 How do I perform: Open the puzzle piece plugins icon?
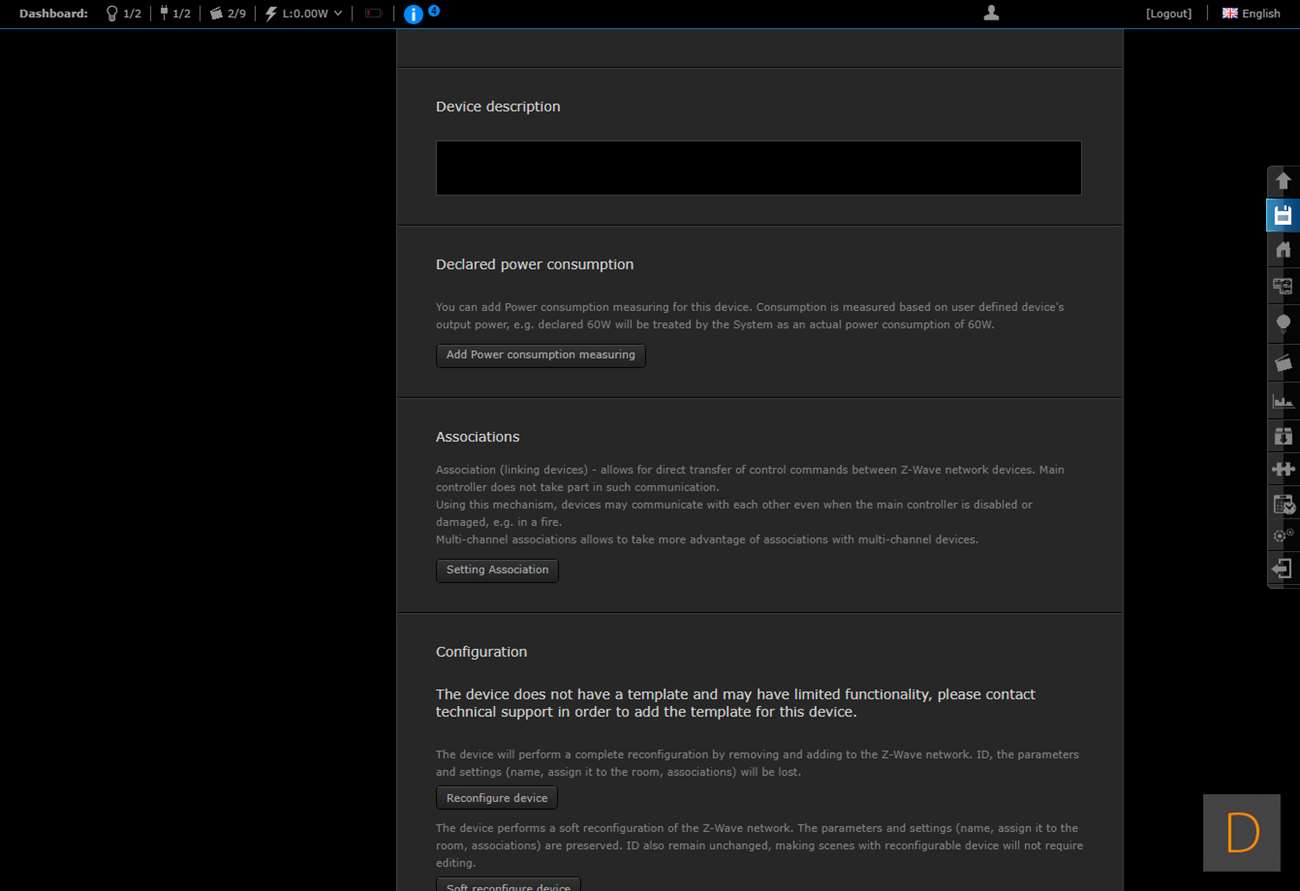pos(1283,469)
